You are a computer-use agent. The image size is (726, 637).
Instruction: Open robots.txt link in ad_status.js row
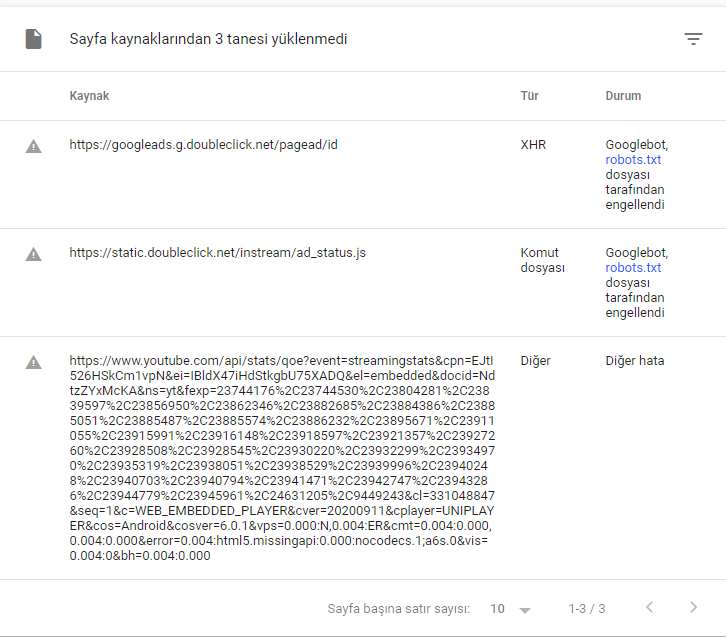point(633,268)
